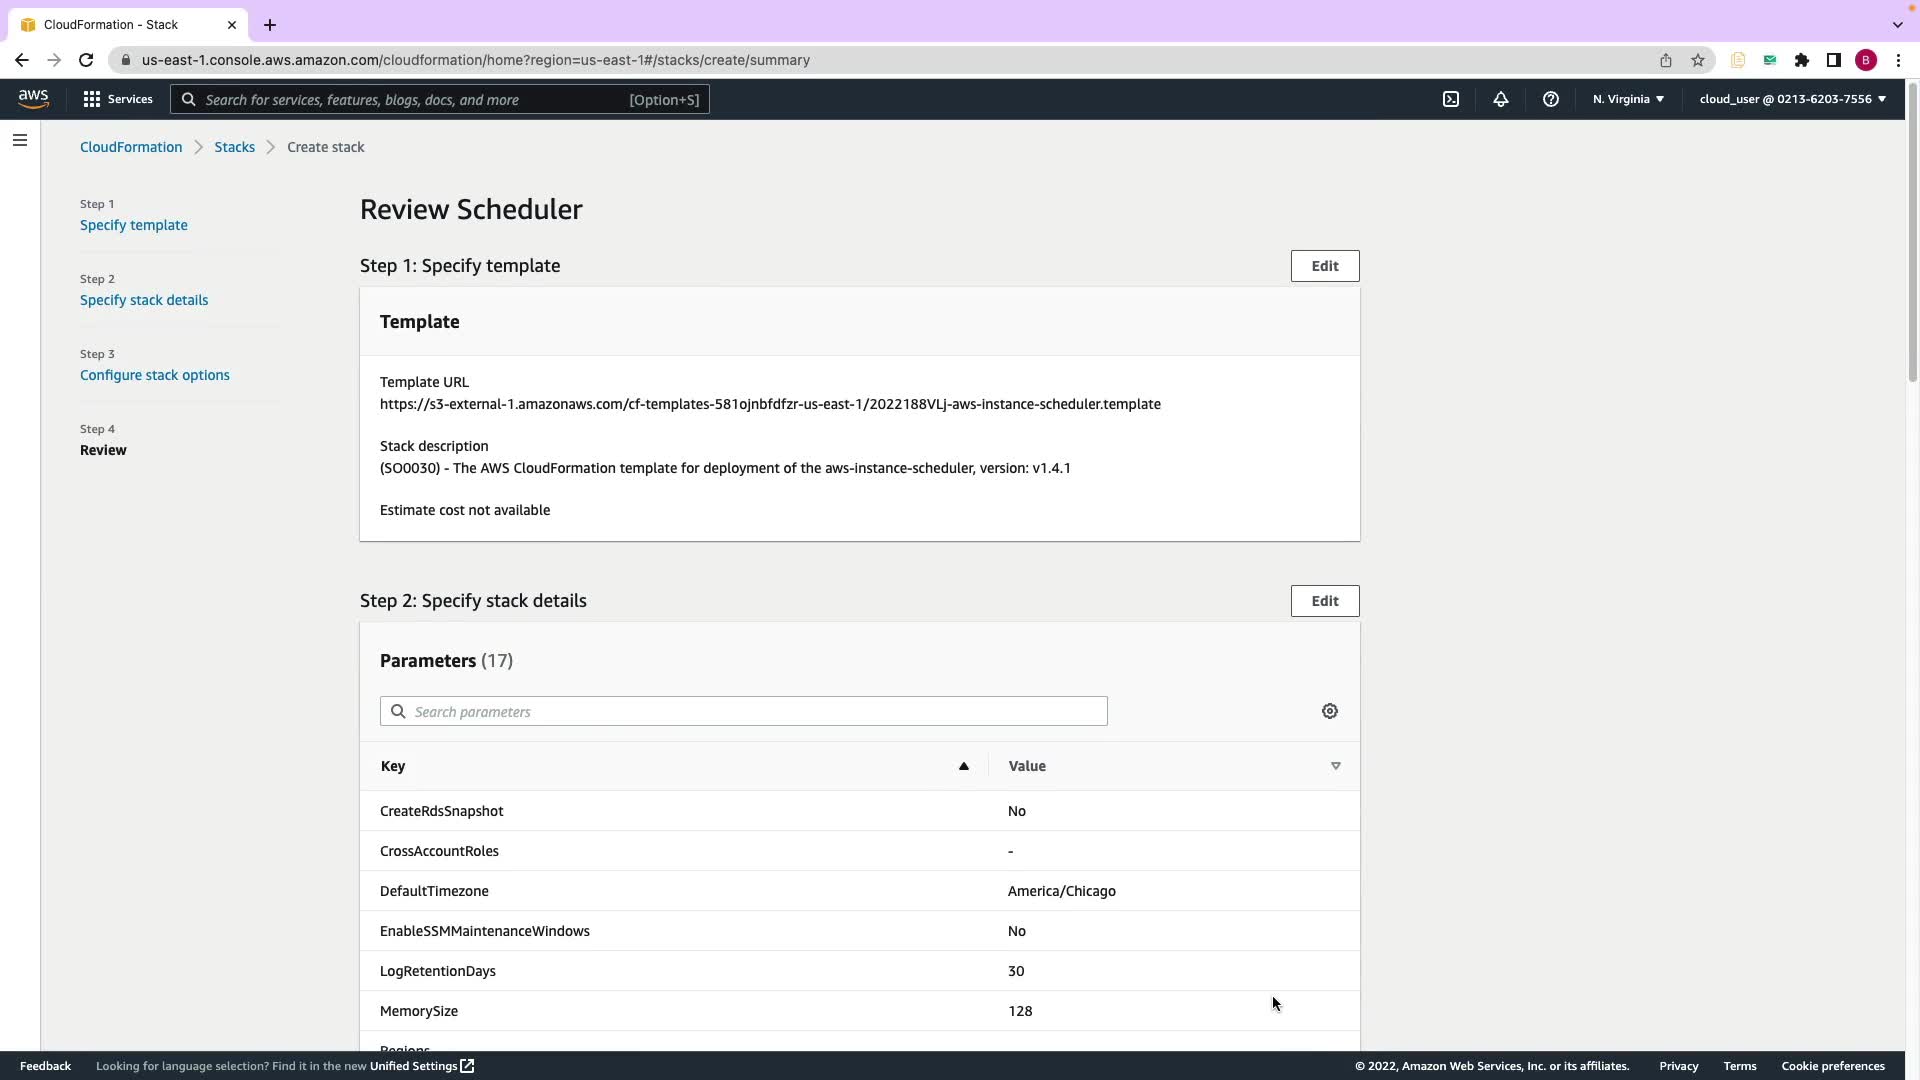The image size is (1920, 1080).
Task: Bookmark this page with the star icon
Action: [1698, 60]
